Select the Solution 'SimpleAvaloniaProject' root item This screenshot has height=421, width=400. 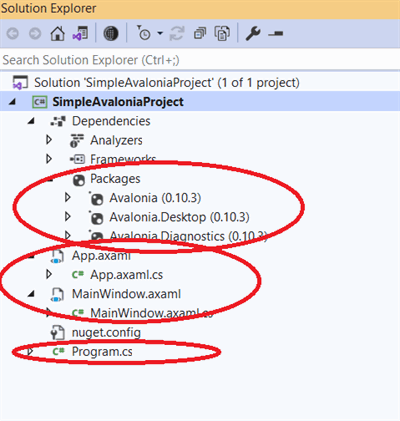[167, 83]
